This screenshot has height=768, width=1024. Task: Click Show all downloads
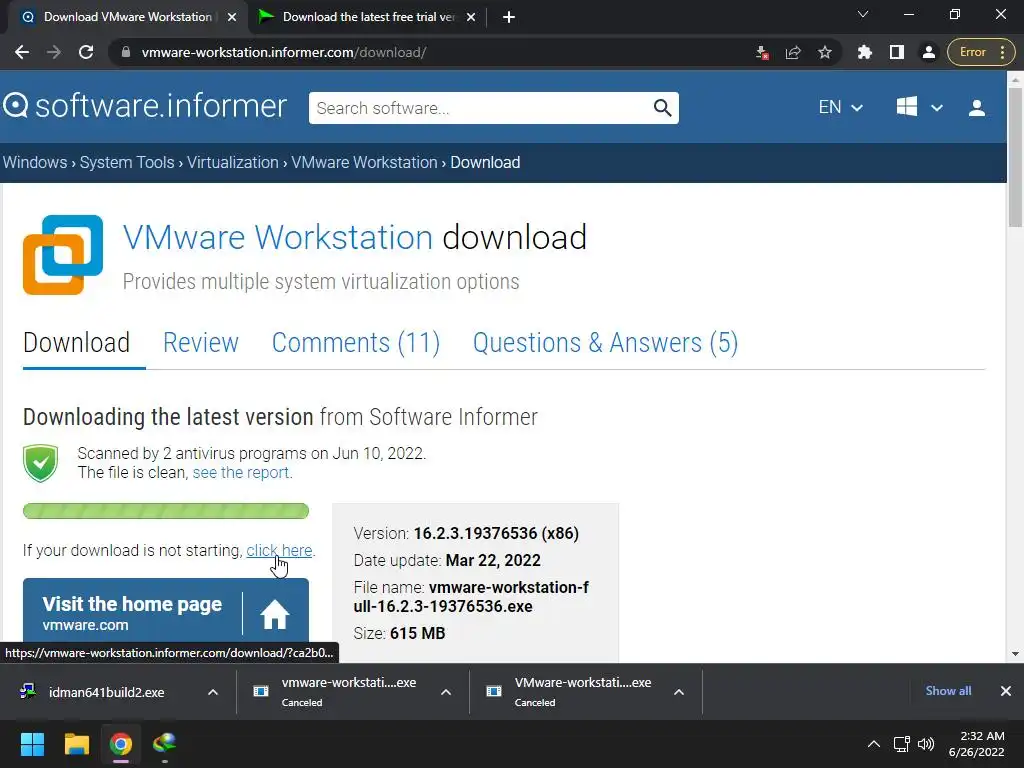[948, 691]
